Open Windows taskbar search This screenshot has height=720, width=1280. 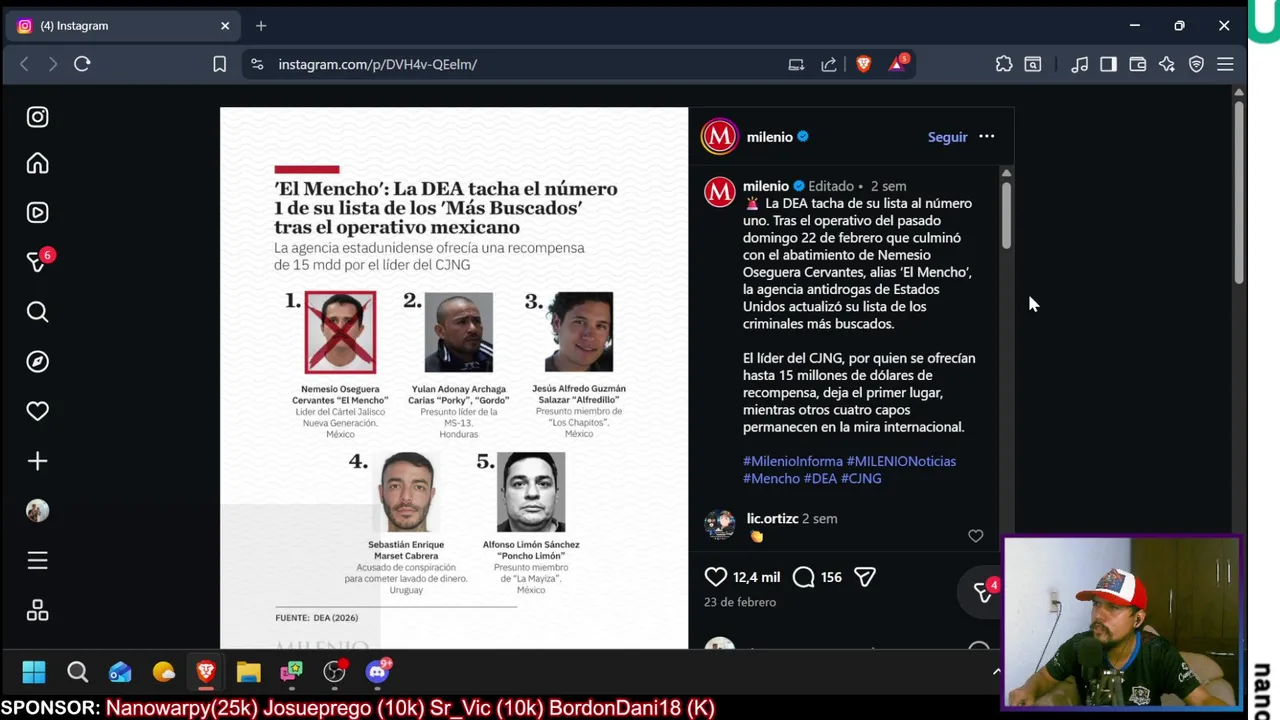coord(77,672)
